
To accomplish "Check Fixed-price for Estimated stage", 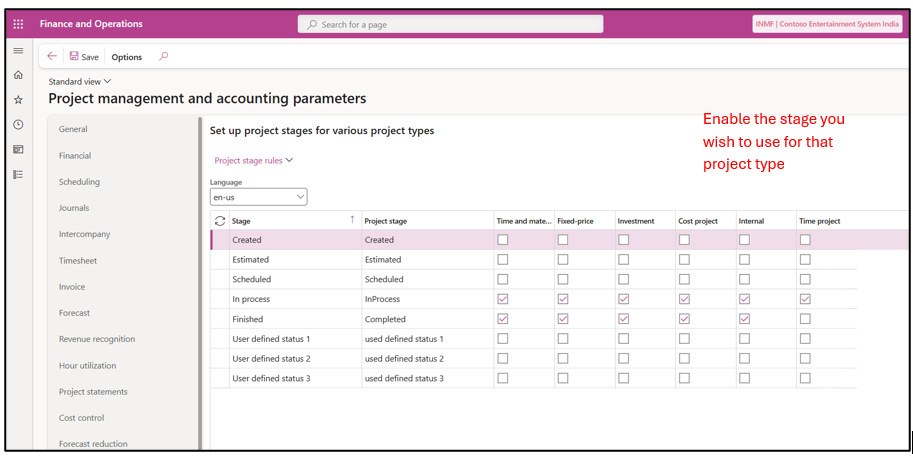I will [x=562, y=260].
